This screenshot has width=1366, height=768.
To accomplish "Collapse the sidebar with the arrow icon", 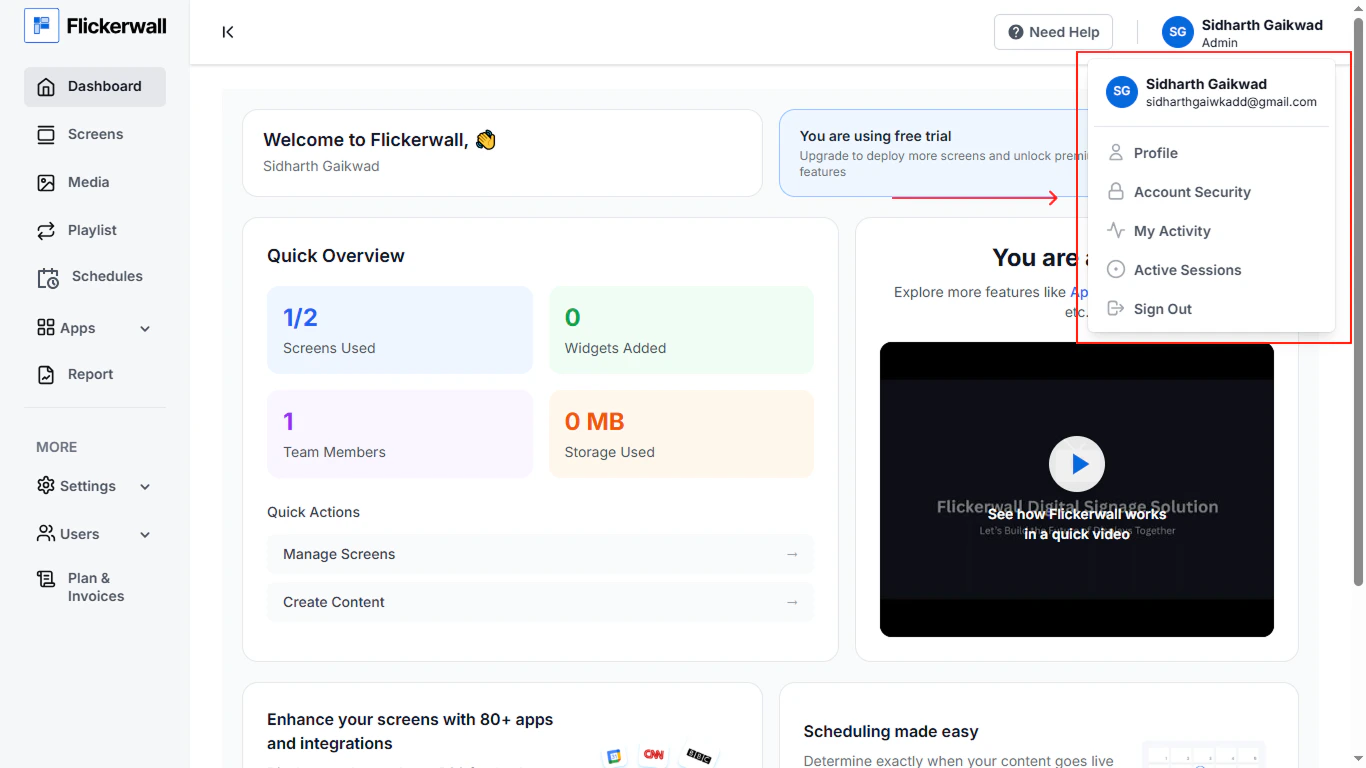I will (228, 32).
